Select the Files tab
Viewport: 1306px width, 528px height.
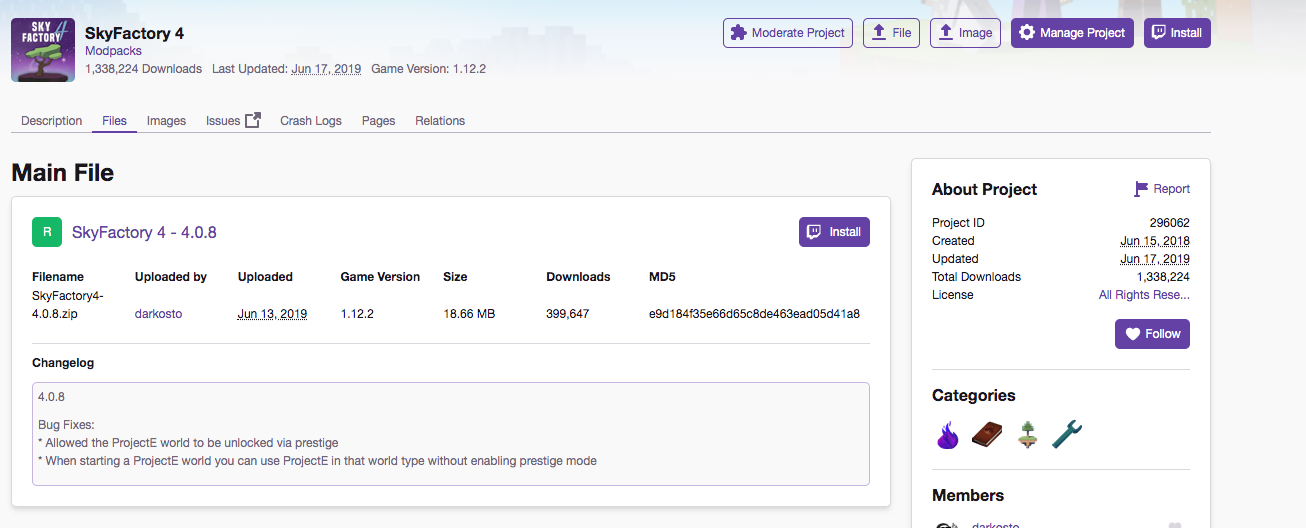115,121
